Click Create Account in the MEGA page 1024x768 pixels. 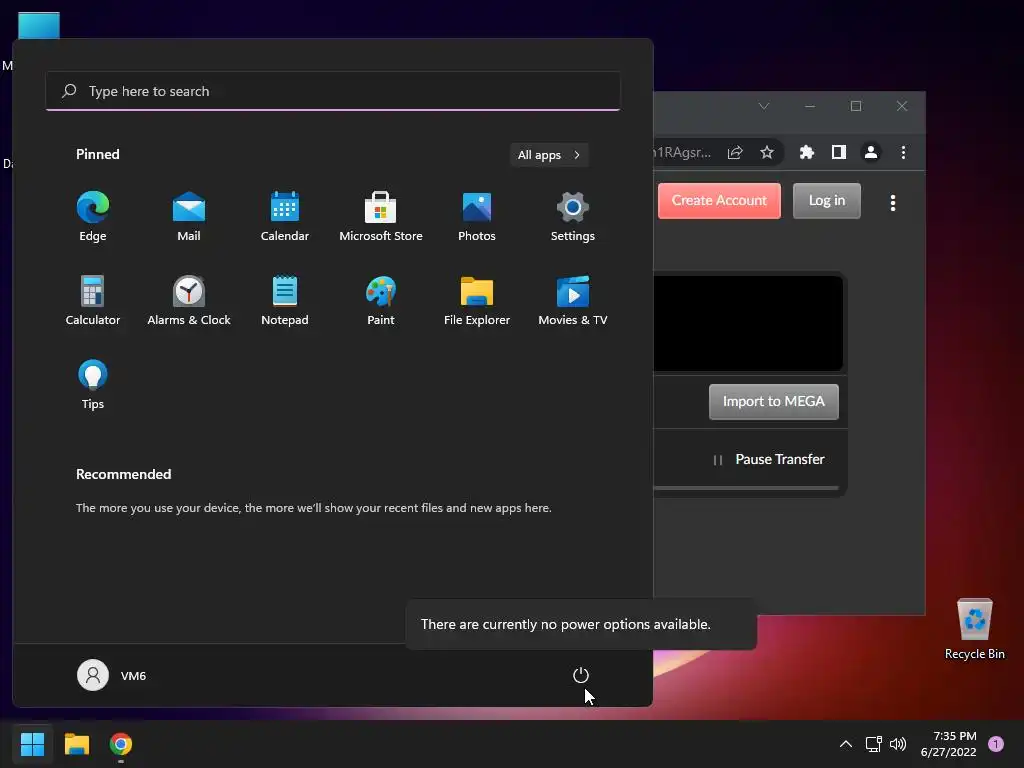(719, 200)
